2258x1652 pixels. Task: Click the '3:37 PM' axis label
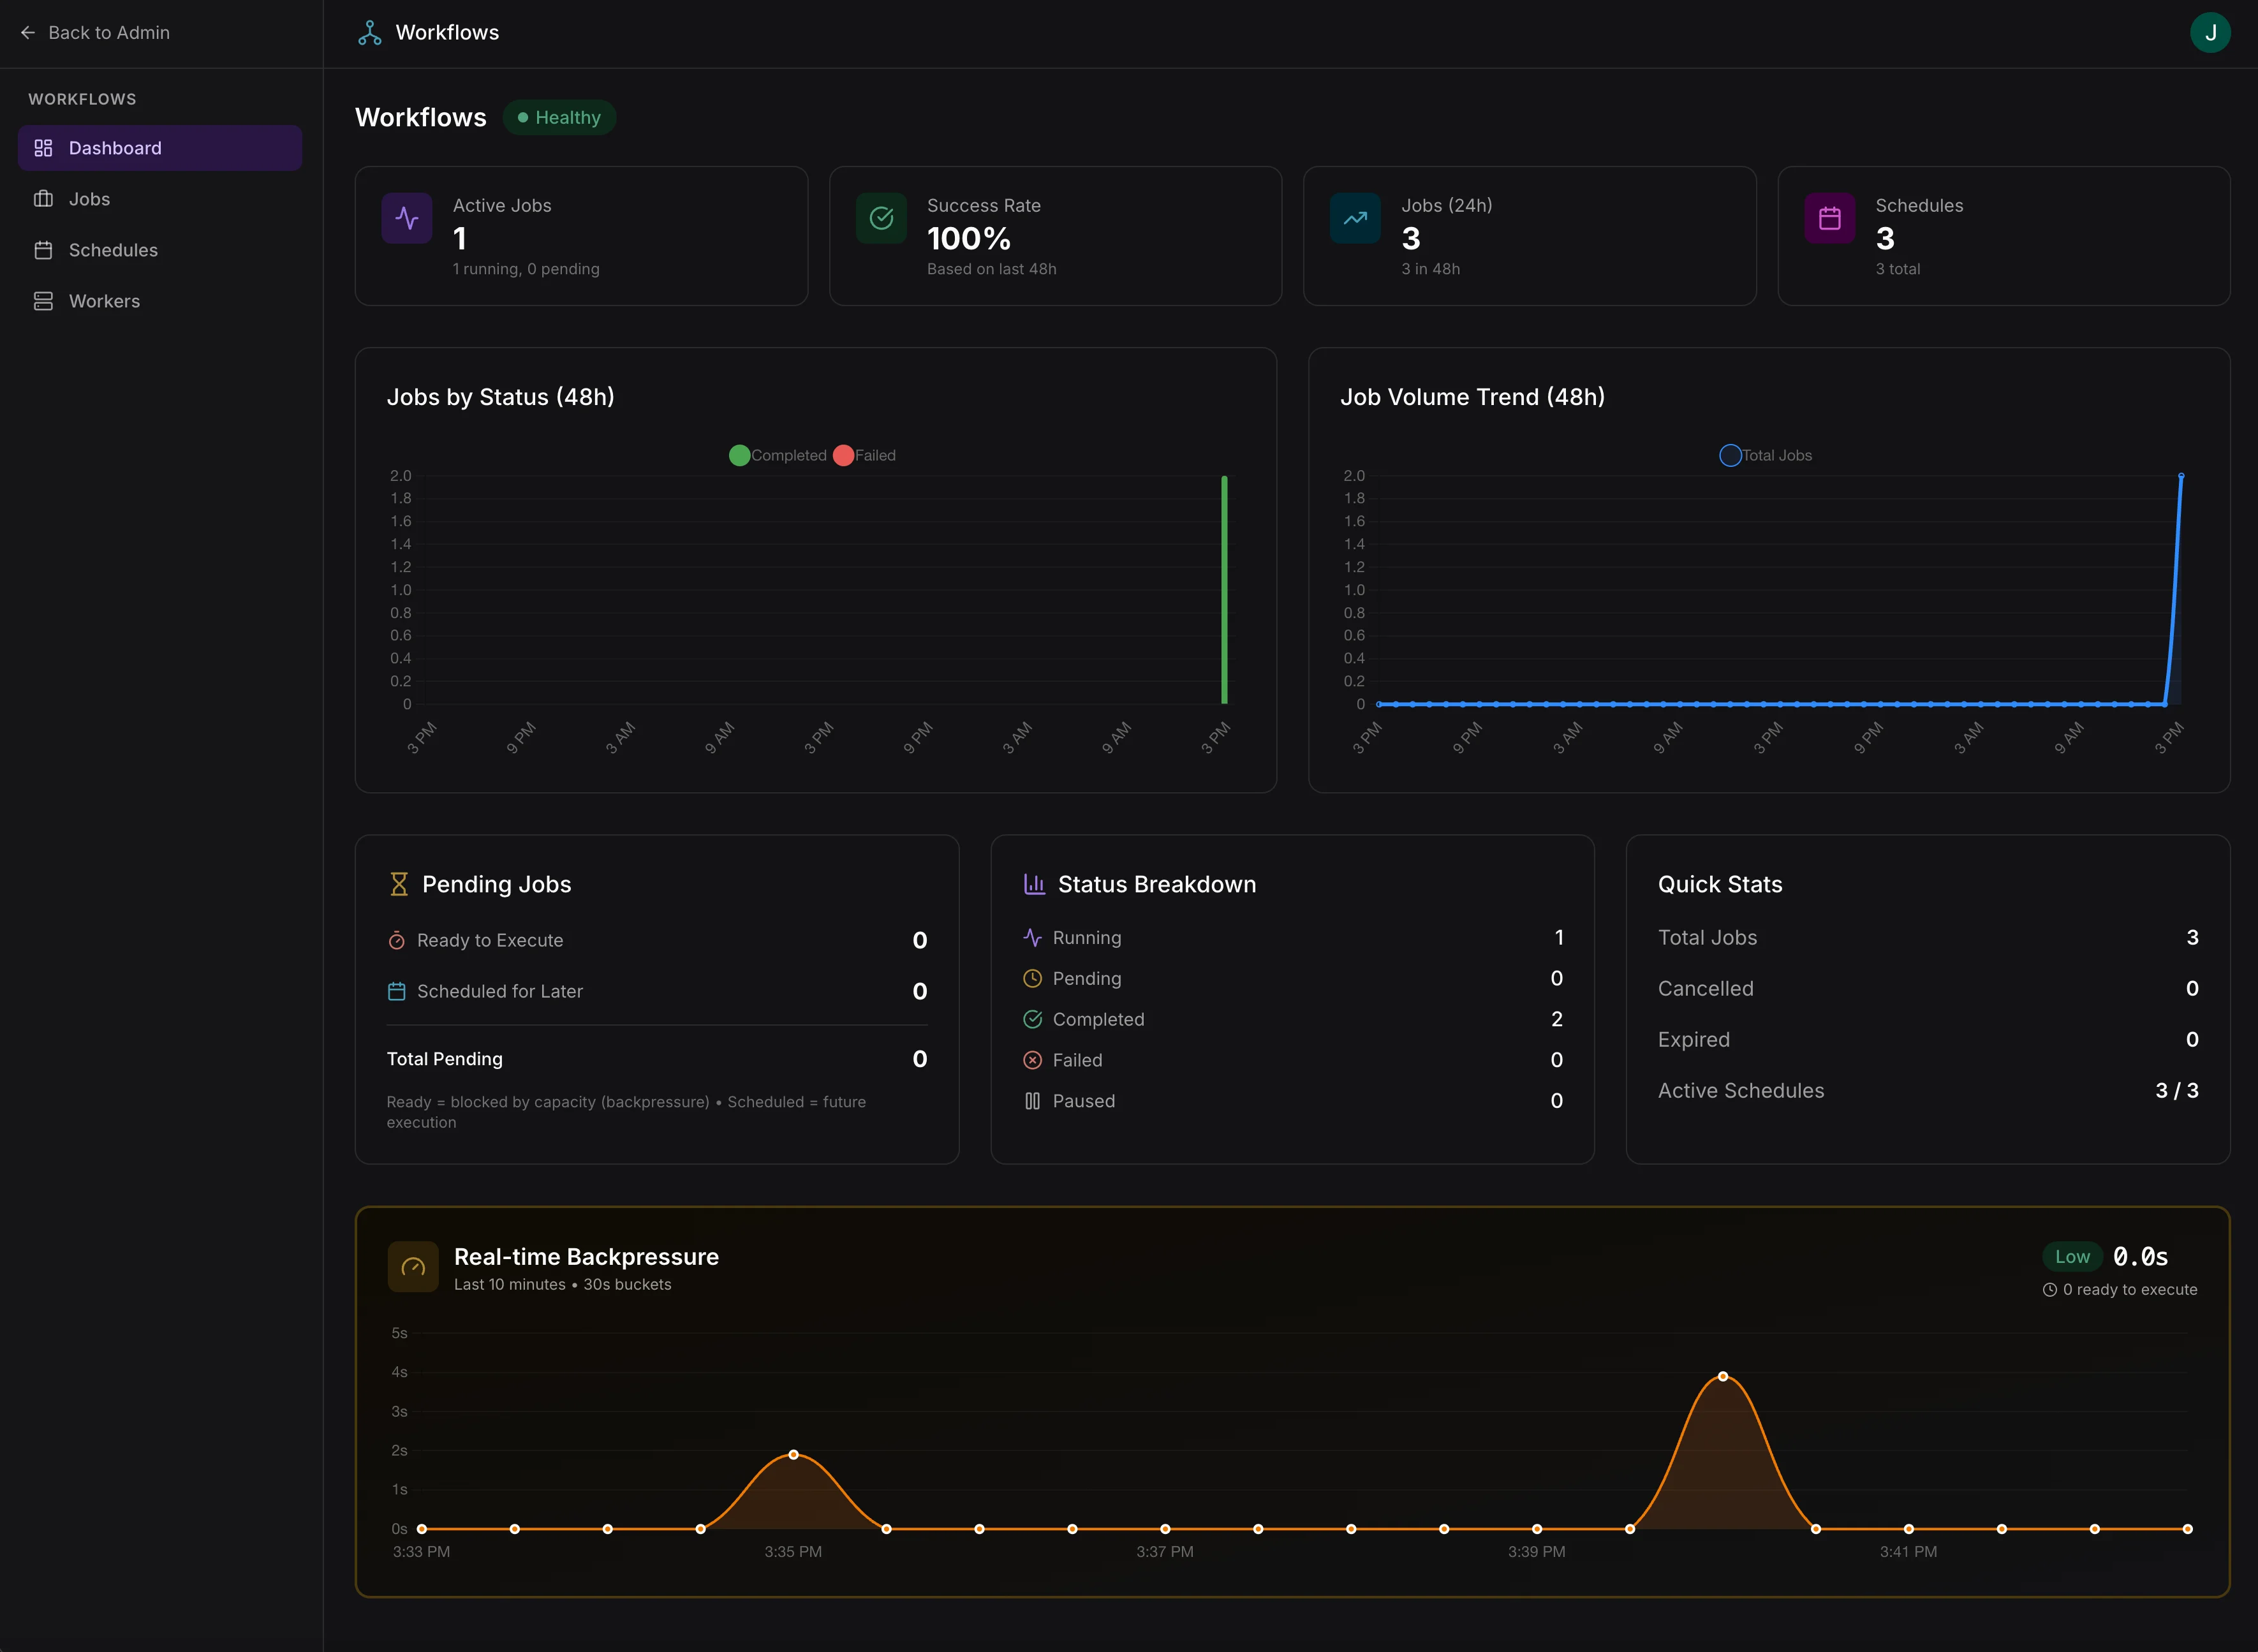click(x=1164, y=1552)
